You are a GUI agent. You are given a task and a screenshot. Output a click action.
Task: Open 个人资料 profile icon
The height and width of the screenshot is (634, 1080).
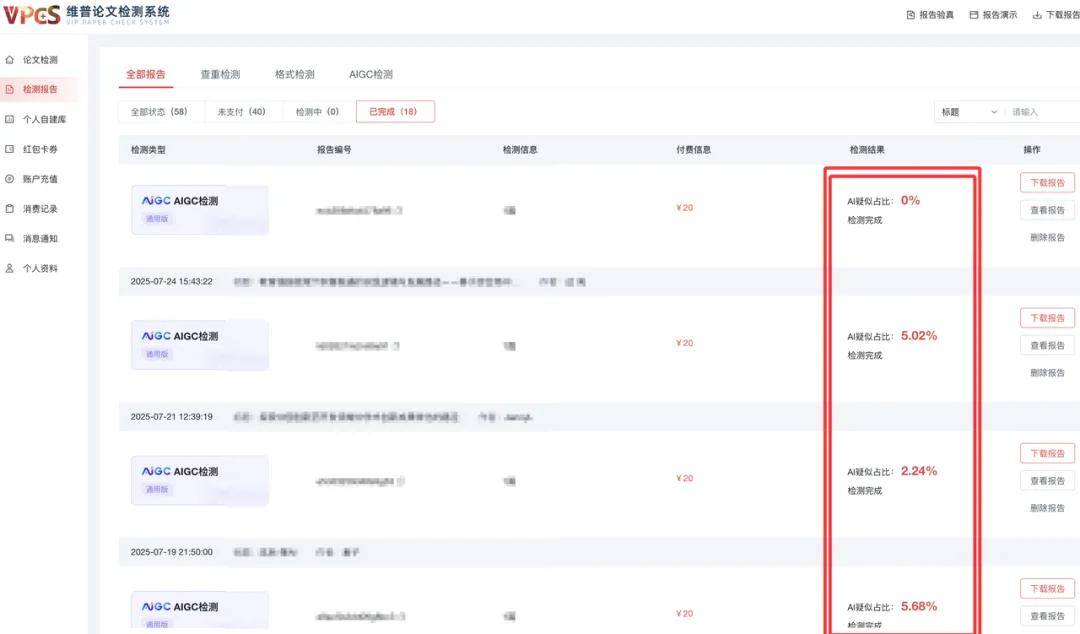(x=11, y=267)
